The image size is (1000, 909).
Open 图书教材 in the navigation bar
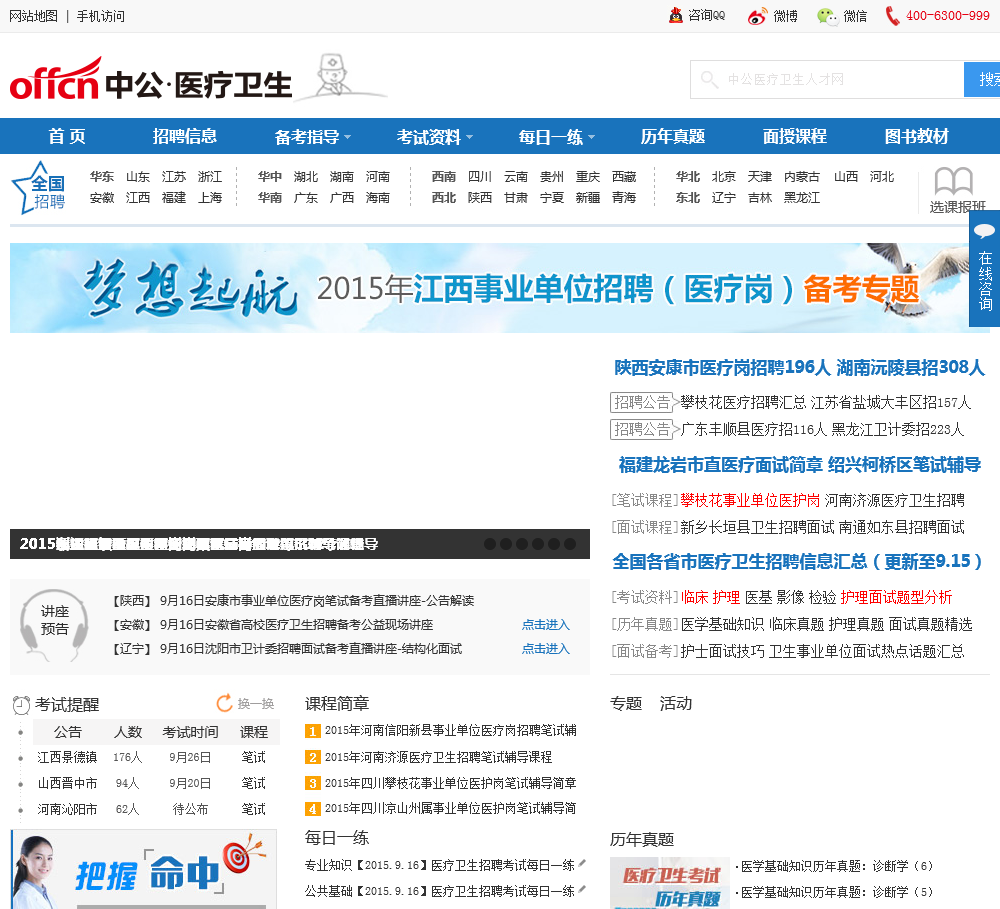pos(916,137)
